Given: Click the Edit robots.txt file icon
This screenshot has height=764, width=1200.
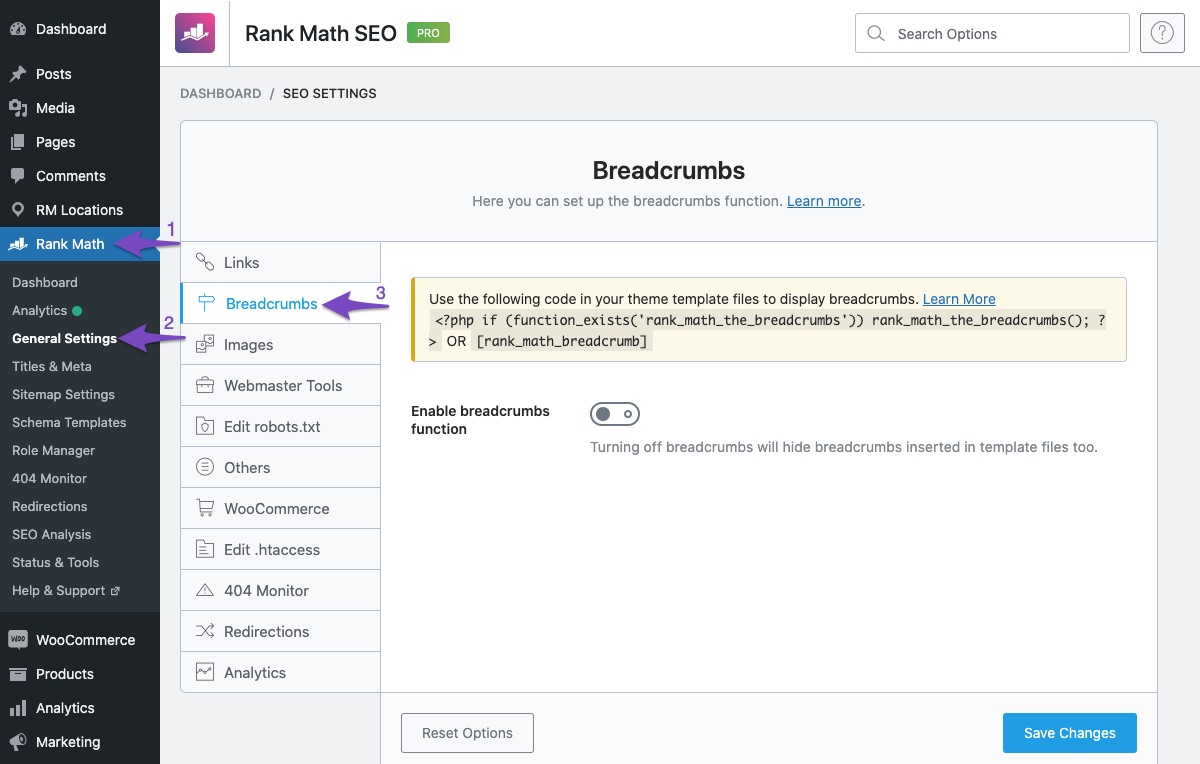Looking at the screenshot, I should click(x=205, y=426).
